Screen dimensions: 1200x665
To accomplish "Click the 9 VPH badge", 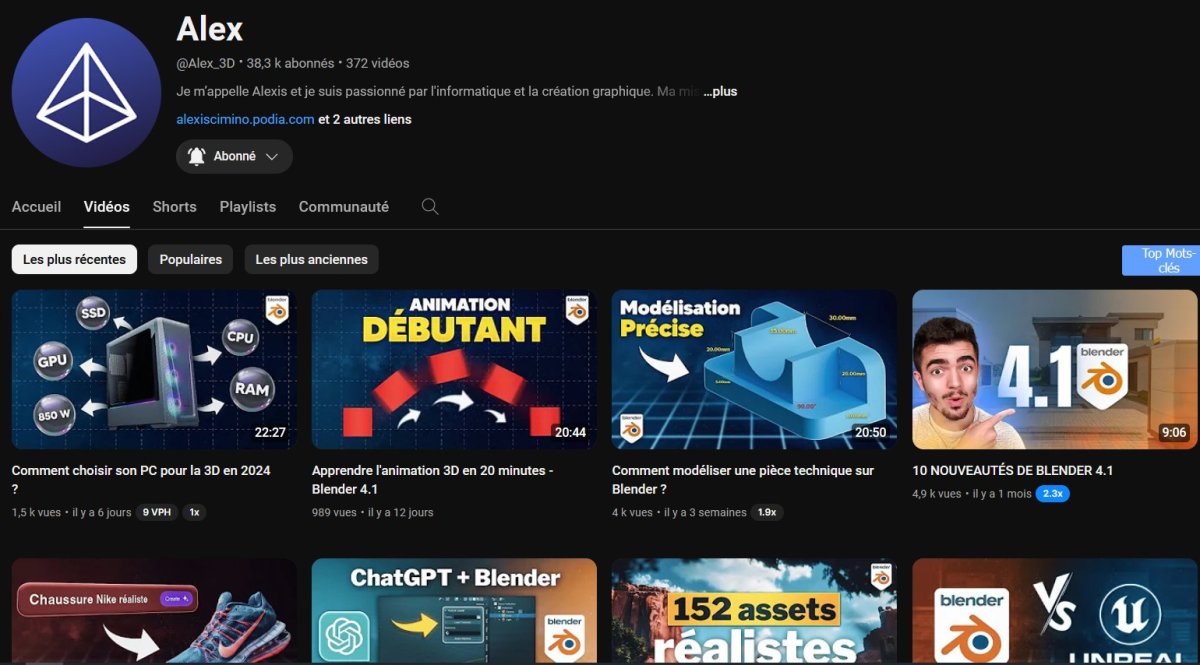I will [155, 512].
